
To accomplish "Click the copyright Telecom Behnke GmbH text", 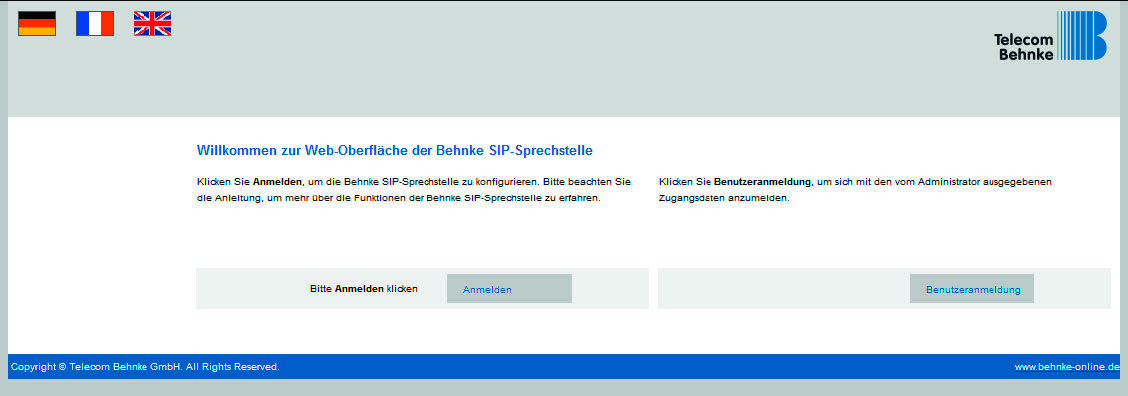I will 145,366.
